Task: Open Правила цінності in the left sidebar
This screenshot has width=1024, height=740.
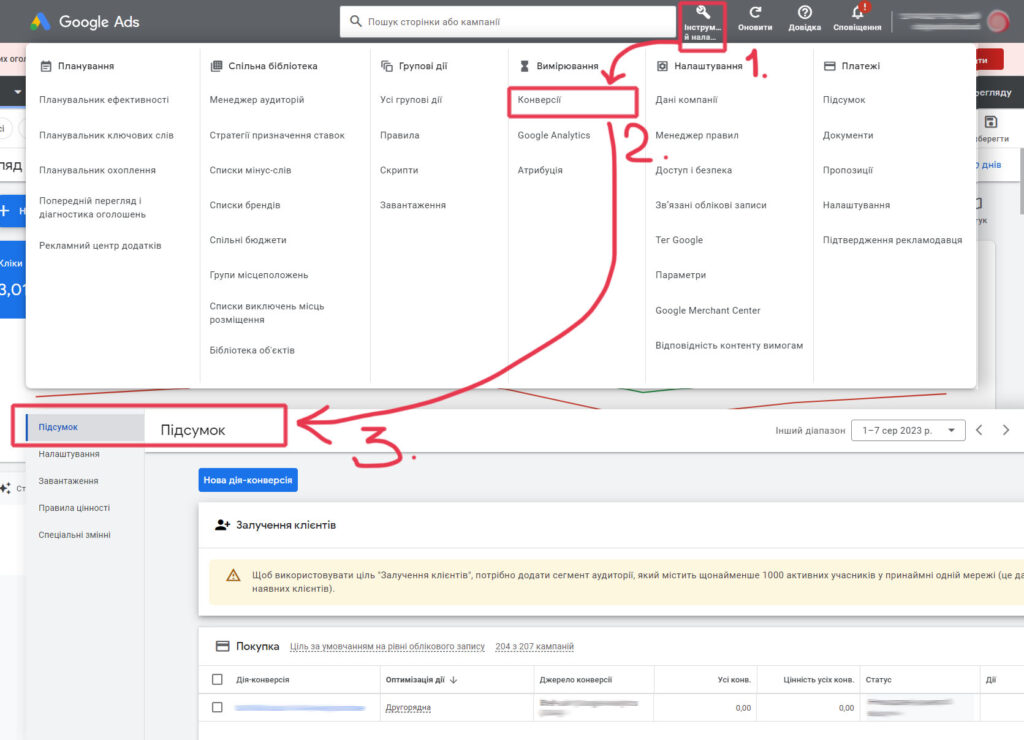Action: (x=74, y=508)
